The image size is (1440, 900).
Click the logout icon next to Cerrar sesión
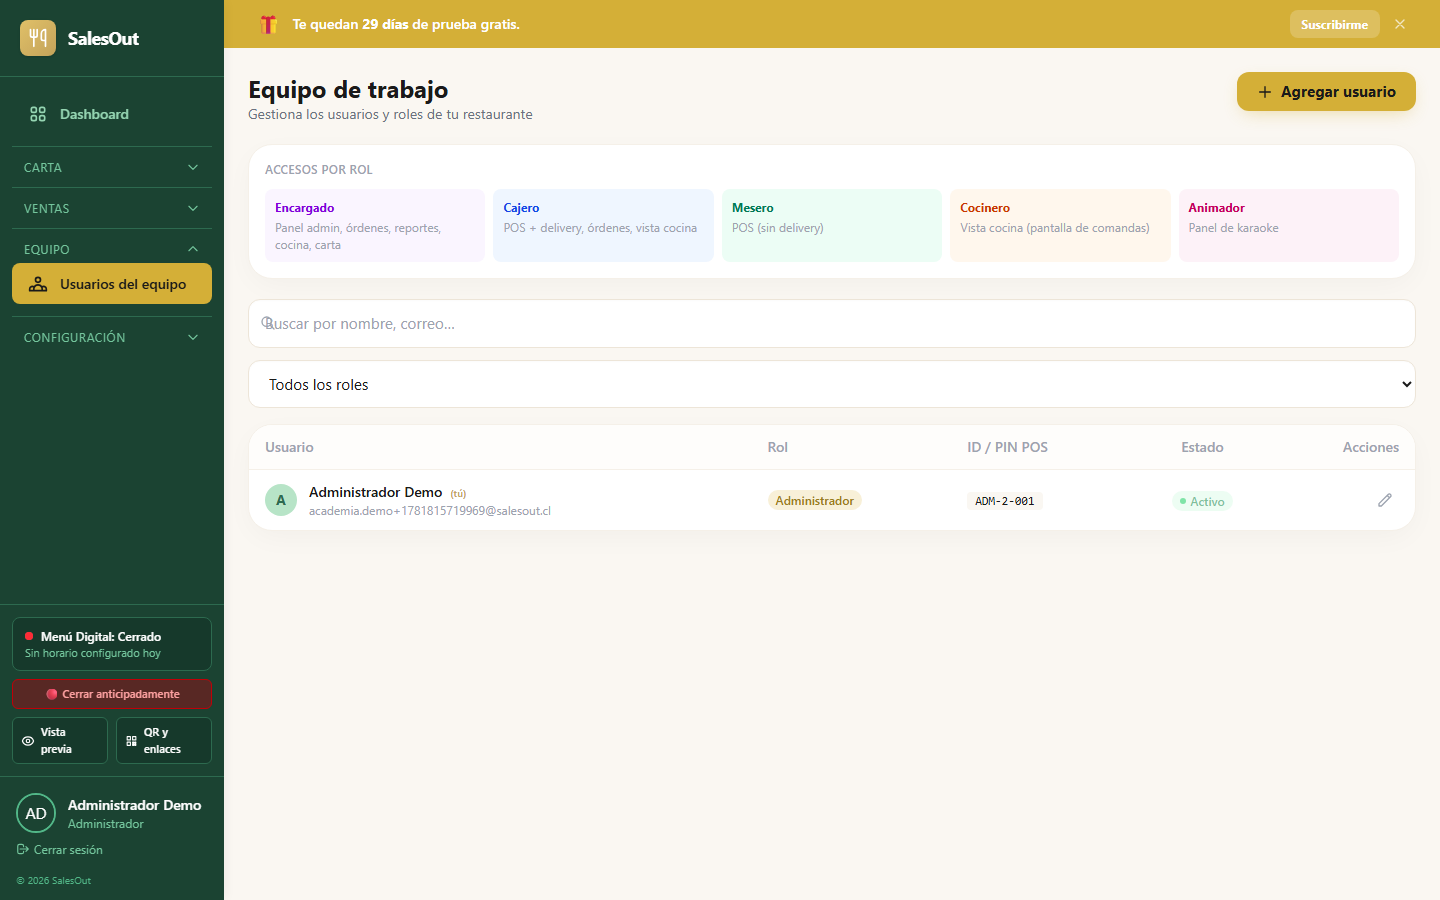(x=22, y=850)
